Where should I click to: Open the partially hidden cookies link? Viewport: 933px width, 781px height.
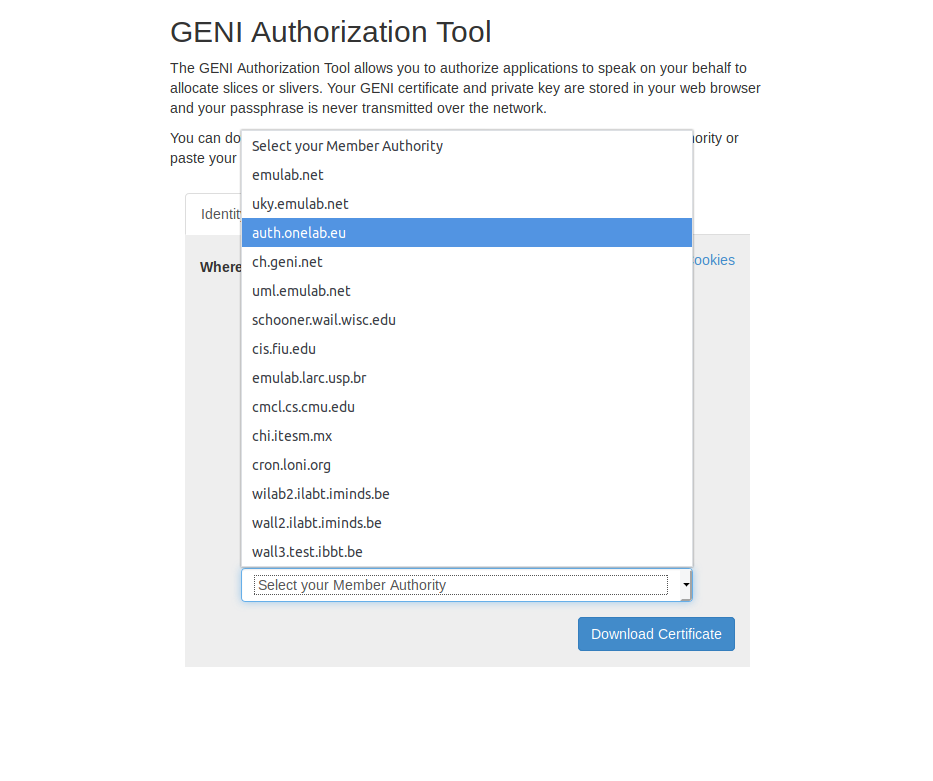pos(714,260)
